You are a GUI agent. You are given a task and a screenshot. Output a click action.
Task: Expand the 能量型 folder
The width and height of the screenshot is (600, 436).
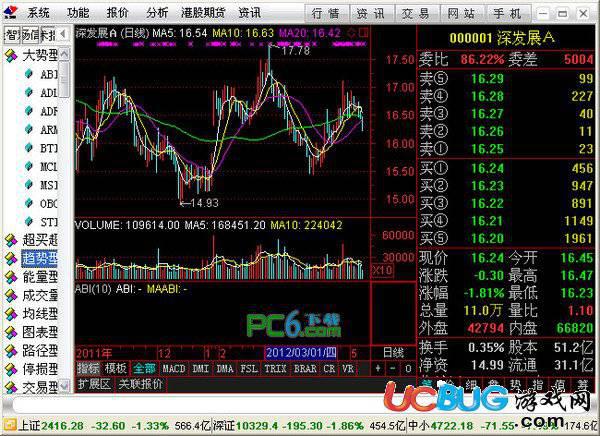point(11,277)
